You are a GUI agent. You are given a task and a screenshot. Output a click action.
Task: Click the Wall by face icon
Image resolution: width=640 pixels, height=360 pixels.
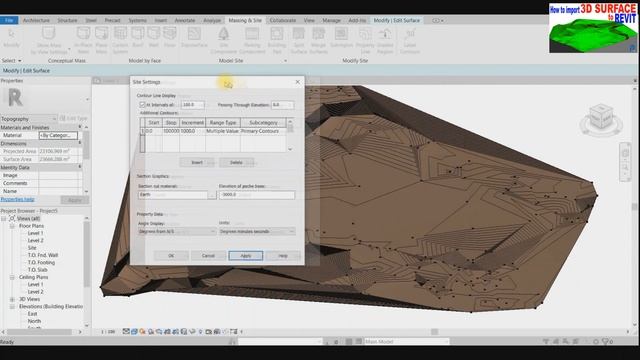(x=153, y=33)
